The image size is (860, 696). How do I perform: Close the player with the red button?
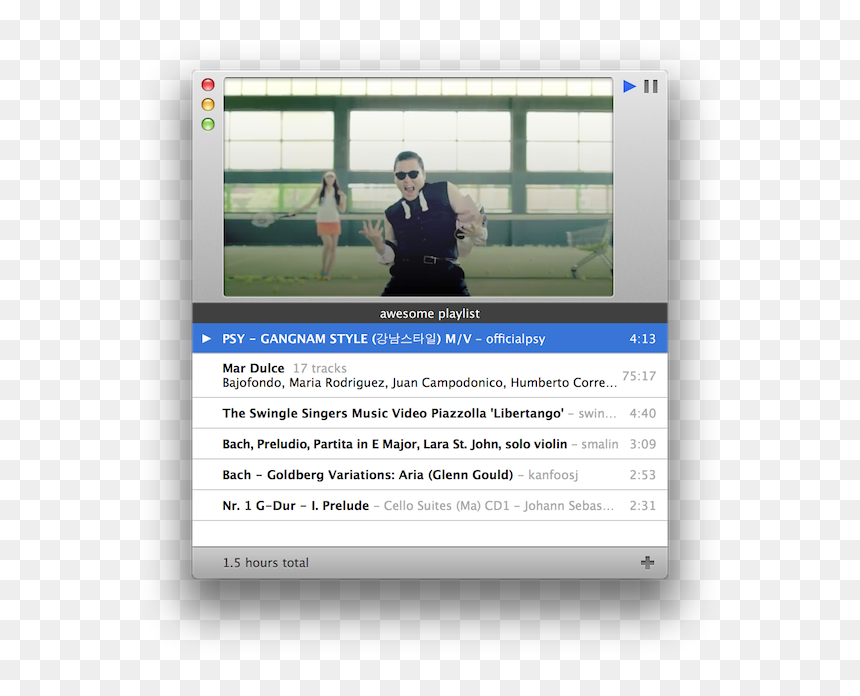click(208, 84)
